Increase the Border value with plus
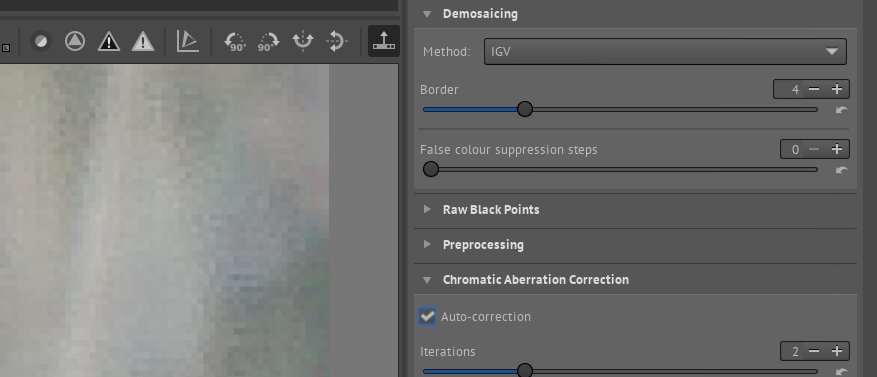This screenshot has height=377, width=877. click(837, 89)
